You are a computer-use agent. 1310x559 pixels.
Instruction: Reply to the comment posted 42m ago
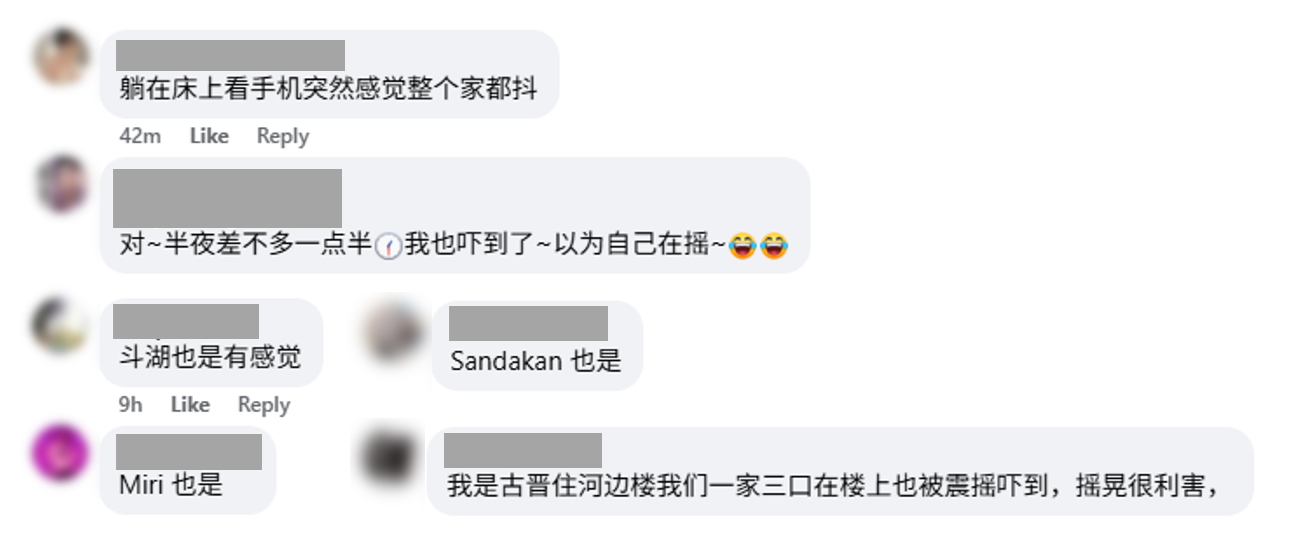click(283, 136)
